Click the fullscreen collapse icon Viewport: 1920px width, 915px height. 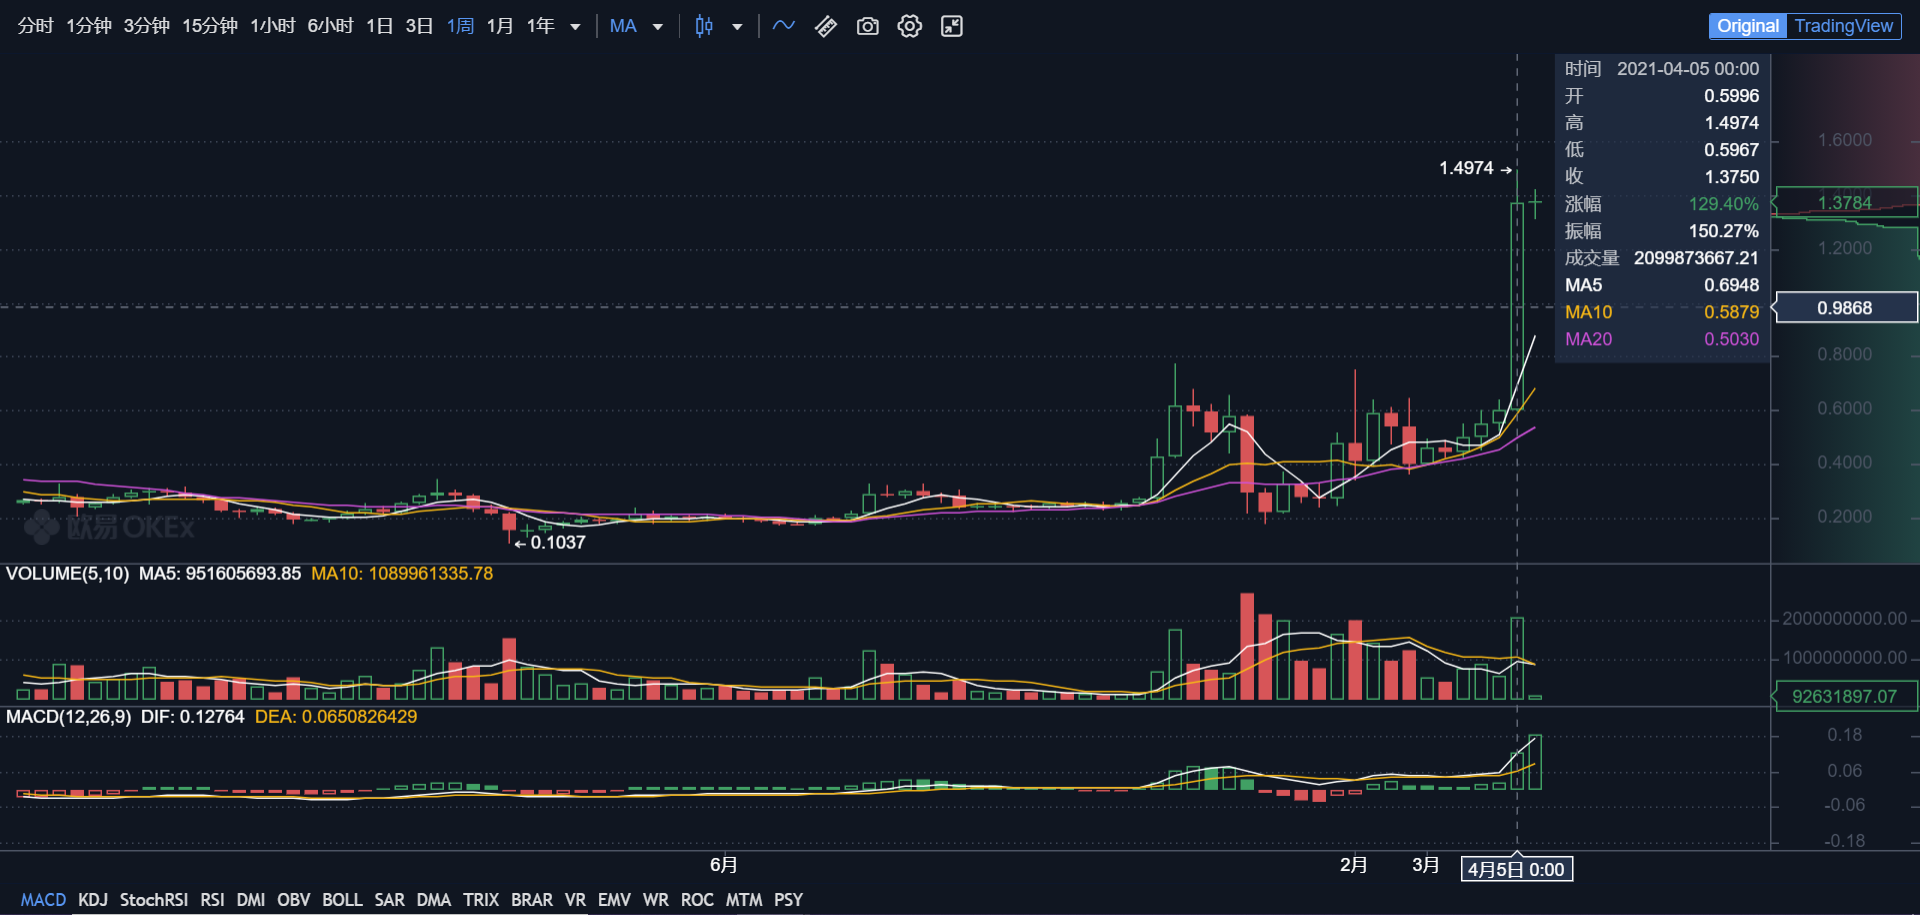pos(952,26)
